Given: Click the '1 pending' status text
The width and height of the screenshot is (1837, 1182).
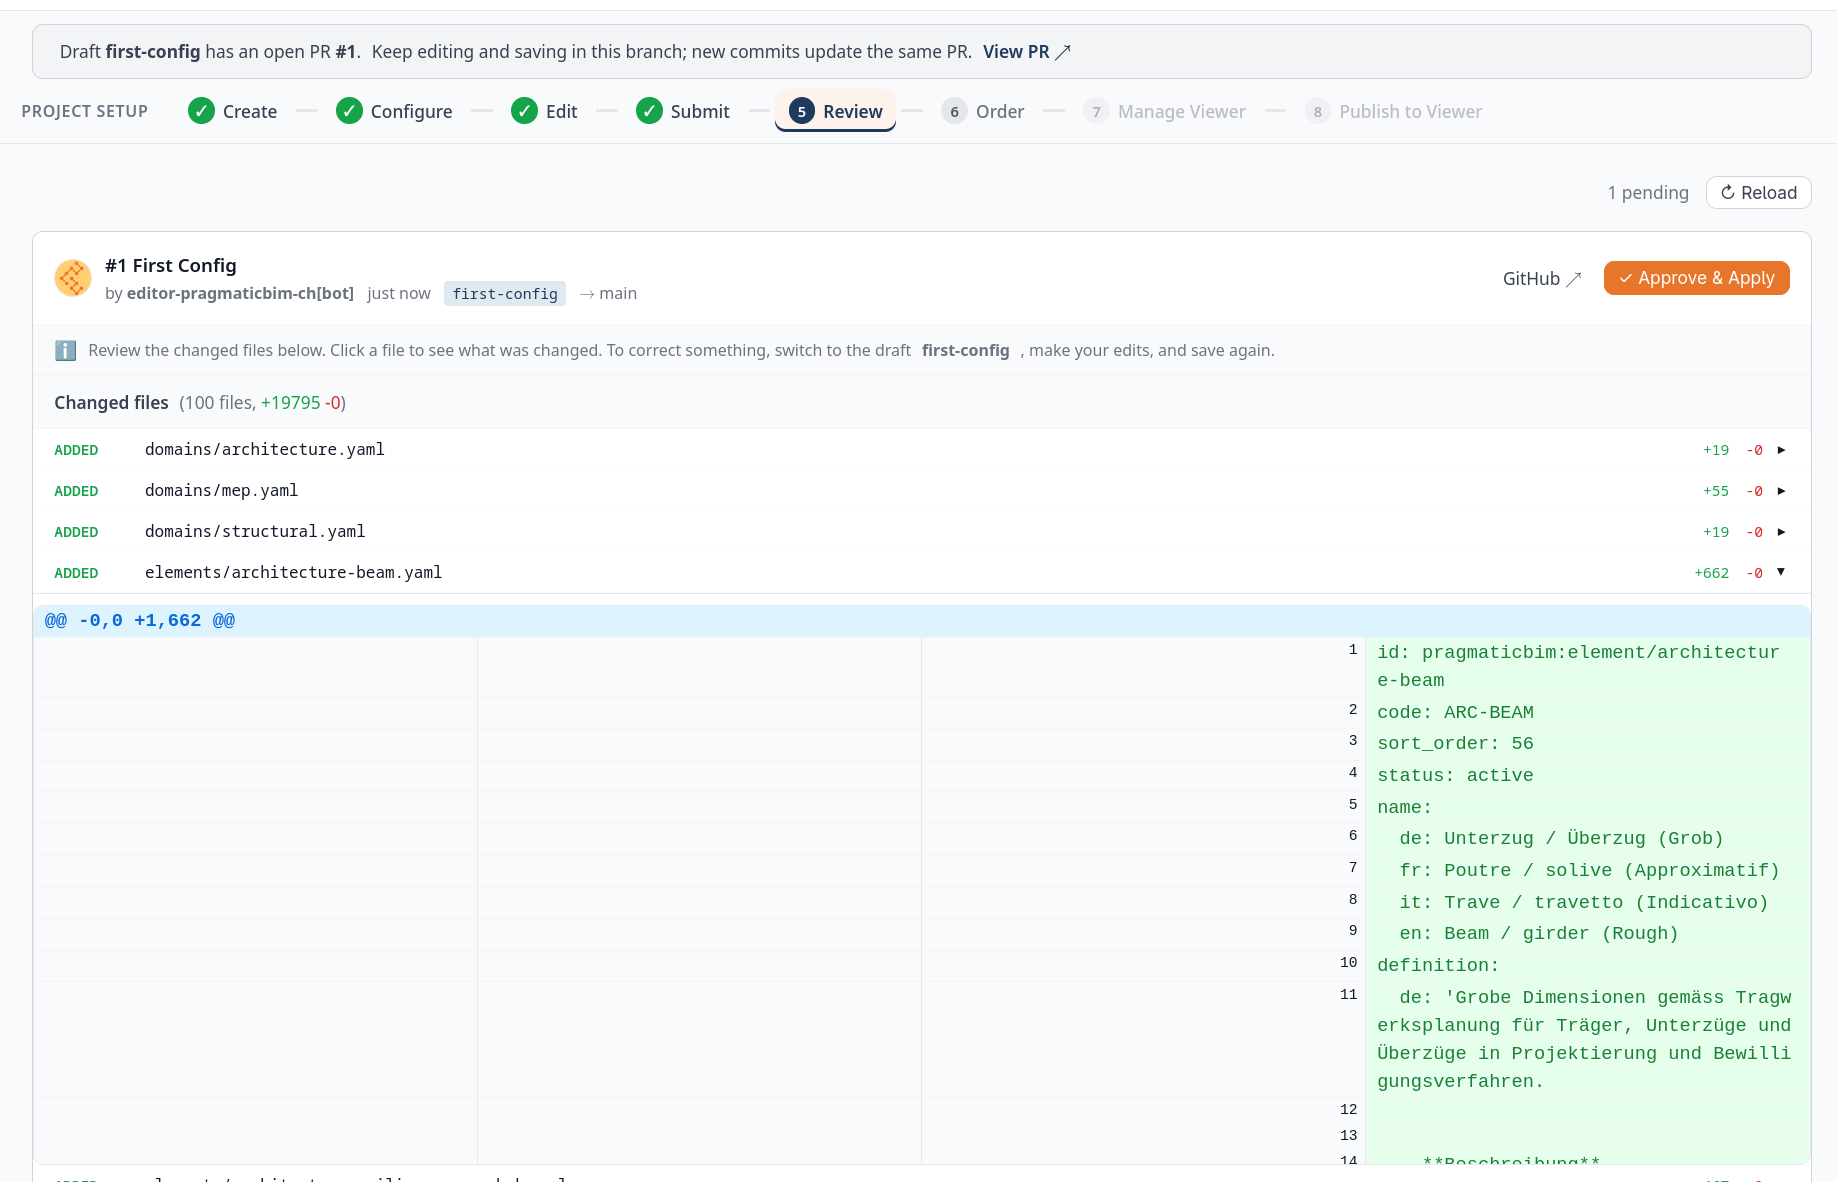Looking at the screenshot, I should (1648, 192).
